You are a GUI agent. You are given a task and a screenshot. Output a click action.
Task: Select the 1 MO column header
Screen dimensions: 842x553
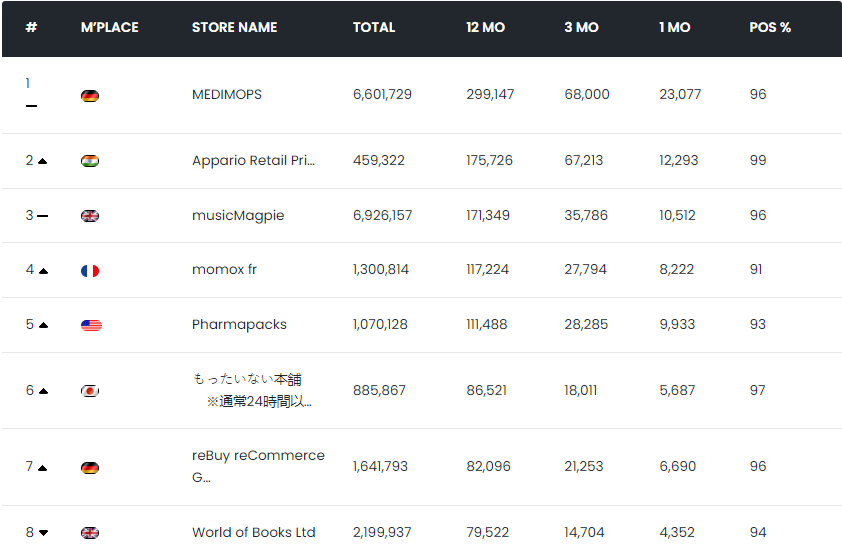coord(674,27)
